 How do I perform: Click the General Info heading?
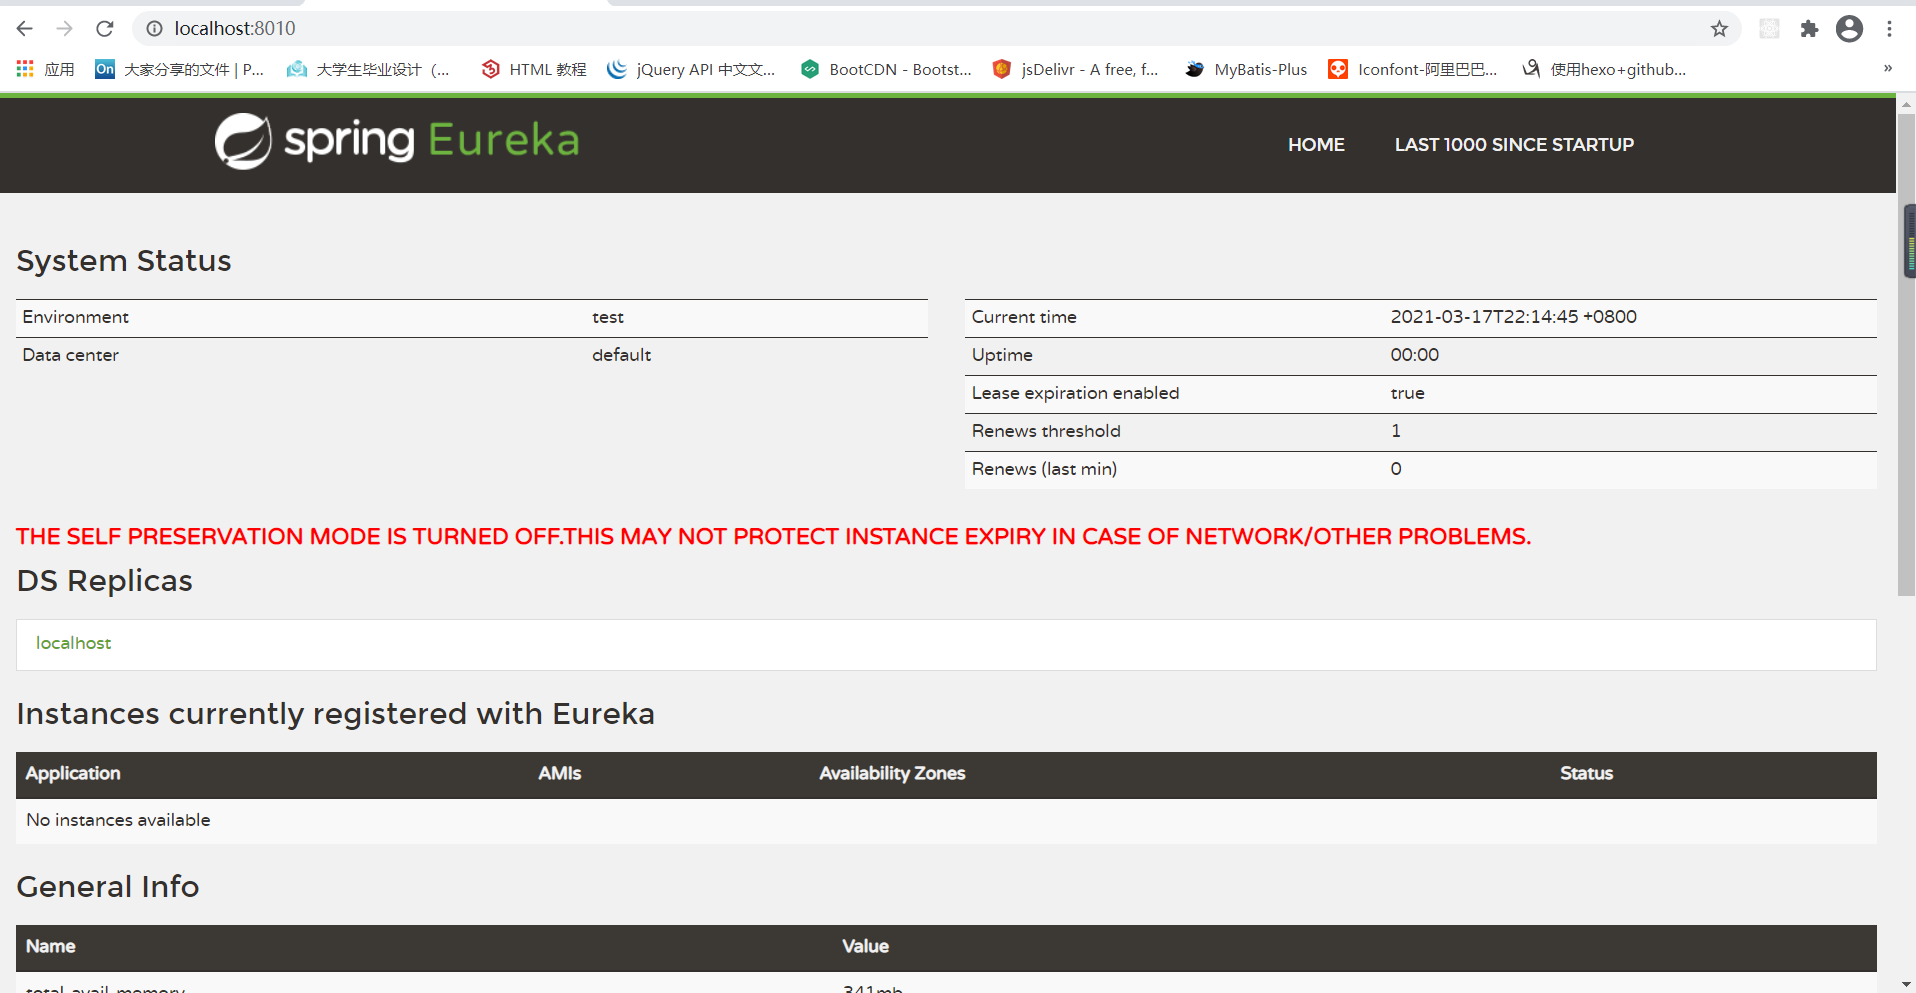click(108, 887)
